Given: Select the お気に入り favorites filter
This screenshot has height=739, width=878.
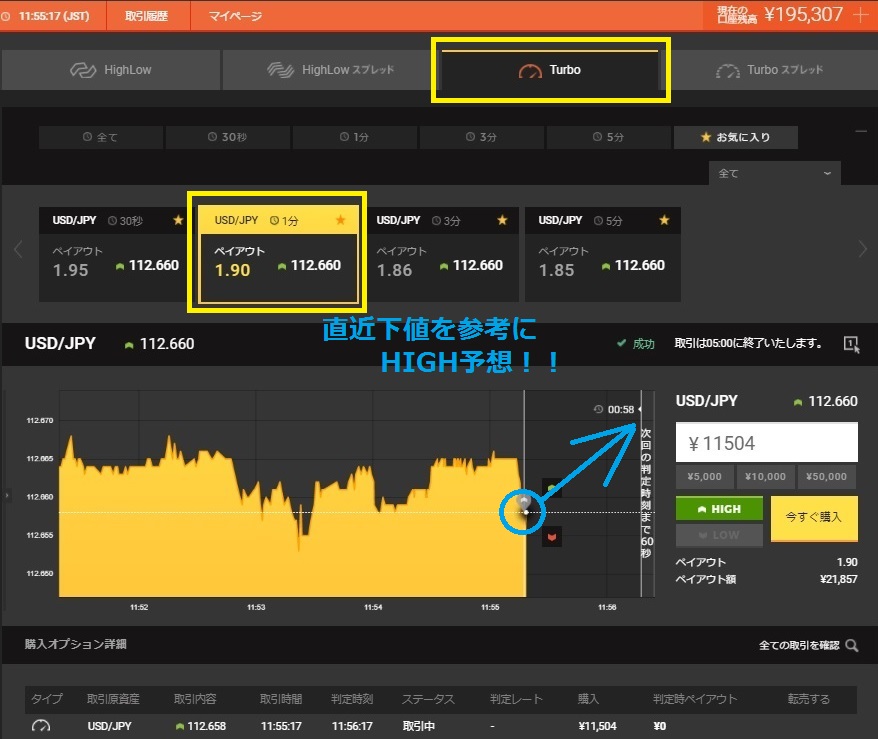Looking at the screenshot, I should [735, 137].
